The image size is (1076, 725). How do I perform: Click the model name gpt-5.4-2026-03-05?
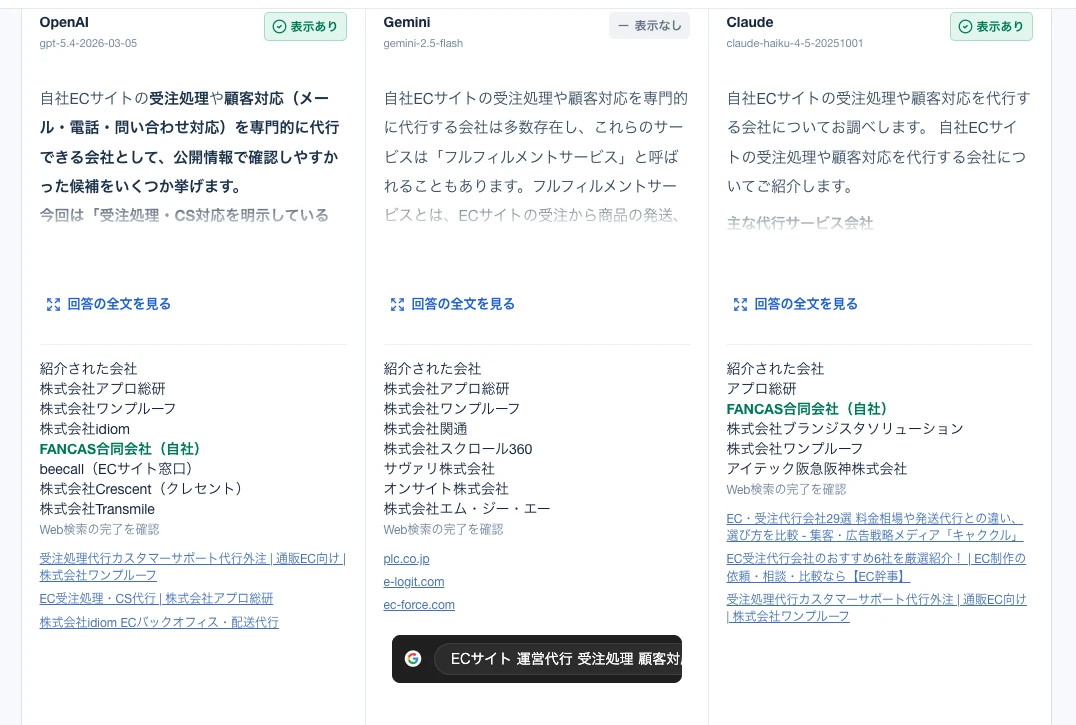coord(89,43)
